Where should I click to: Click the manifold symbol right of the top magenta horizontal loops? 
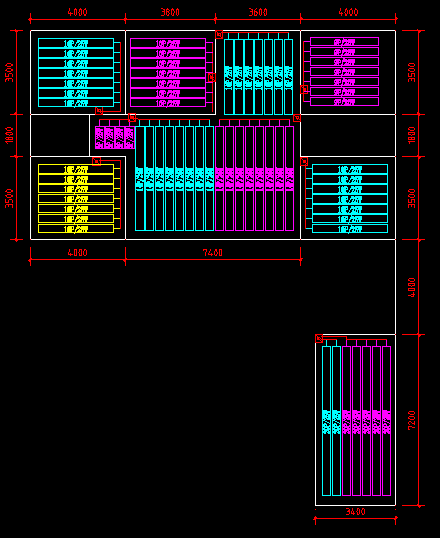212,78
